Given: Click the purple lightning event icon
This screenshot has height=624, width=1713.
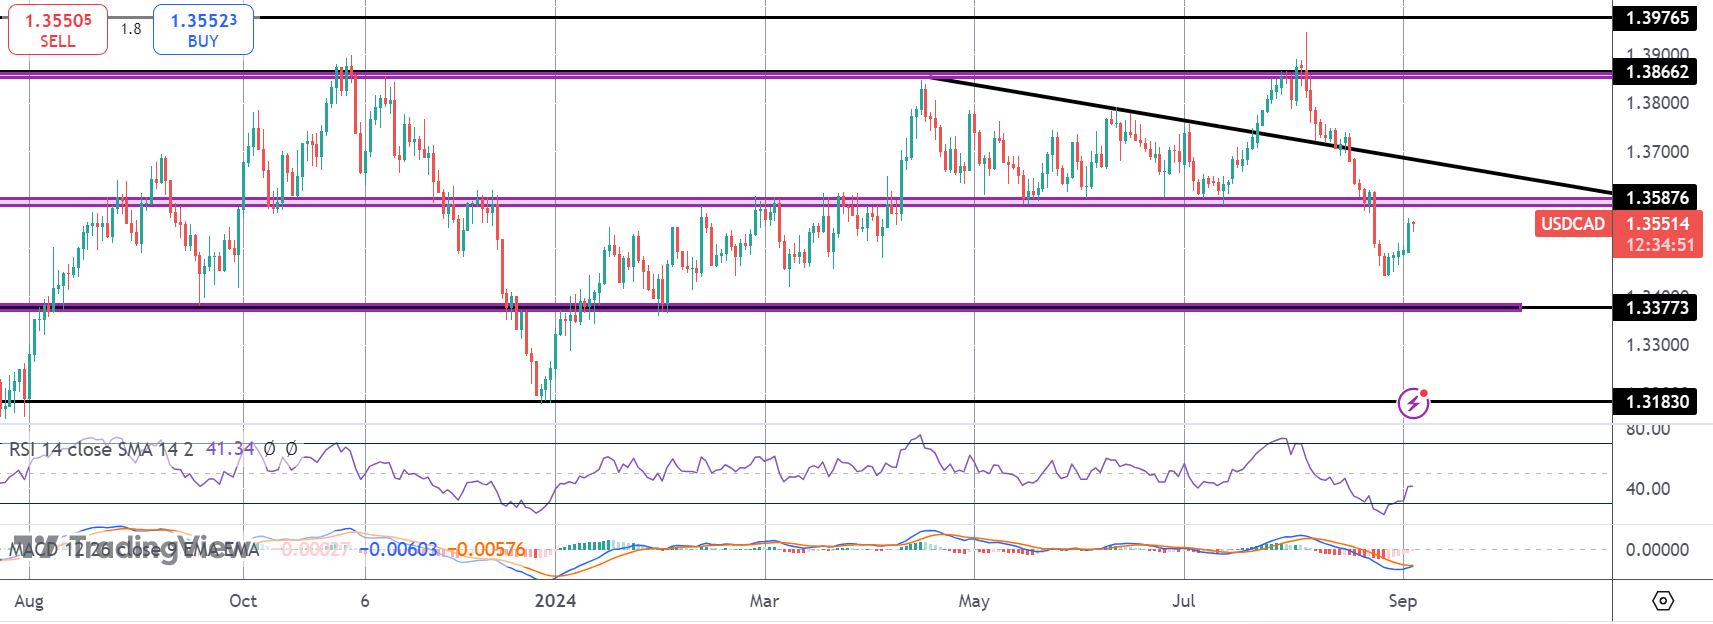Looking at the screenshot, I should click(1413, 403).
